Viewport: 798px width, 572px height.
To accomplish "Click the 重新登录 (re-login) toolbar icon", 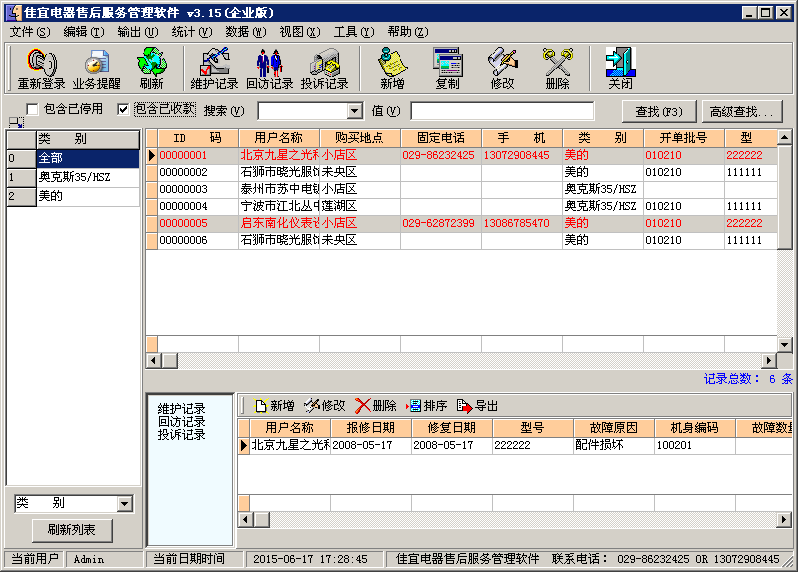I will (x=41, y=69).
